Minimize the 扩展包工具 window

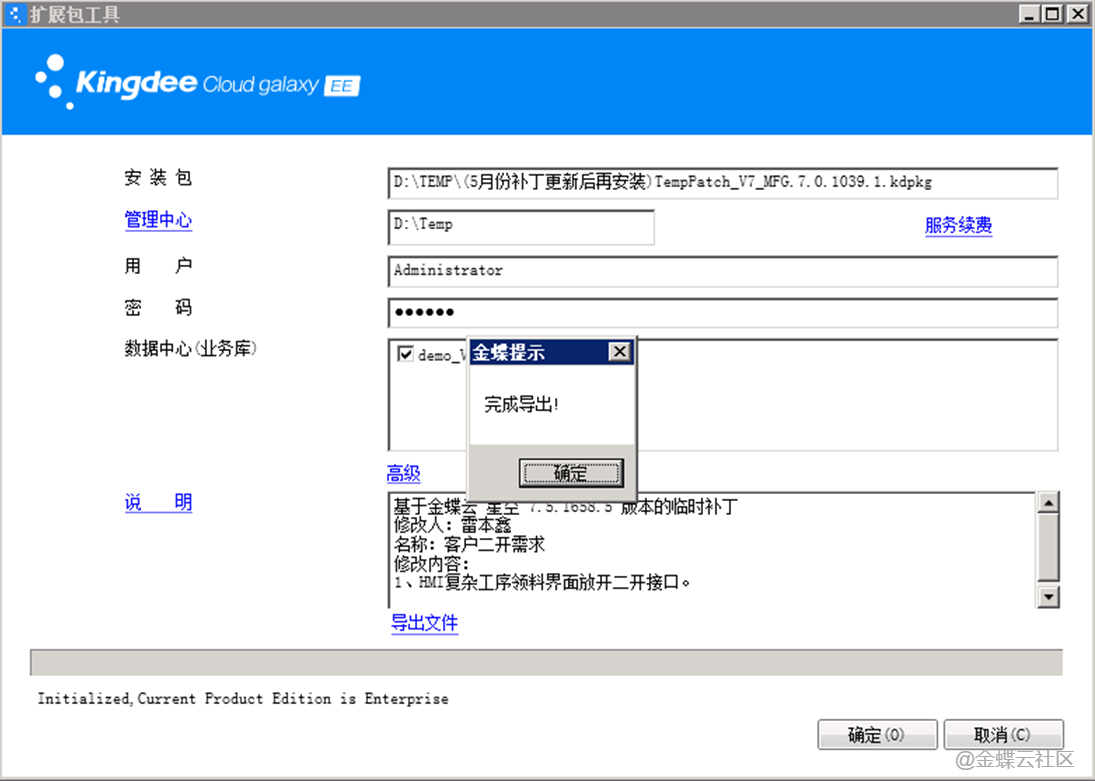point(1028,14)
